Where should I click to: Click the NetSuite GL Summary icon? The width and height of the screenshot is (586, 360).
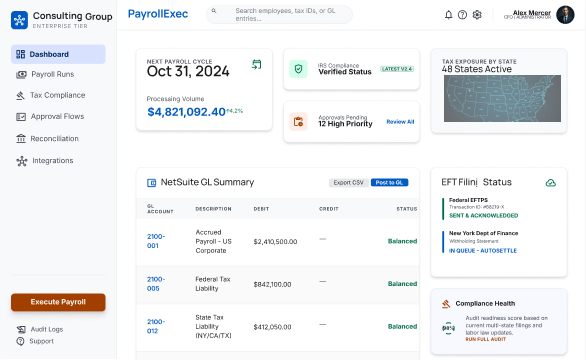coord(151,183)
